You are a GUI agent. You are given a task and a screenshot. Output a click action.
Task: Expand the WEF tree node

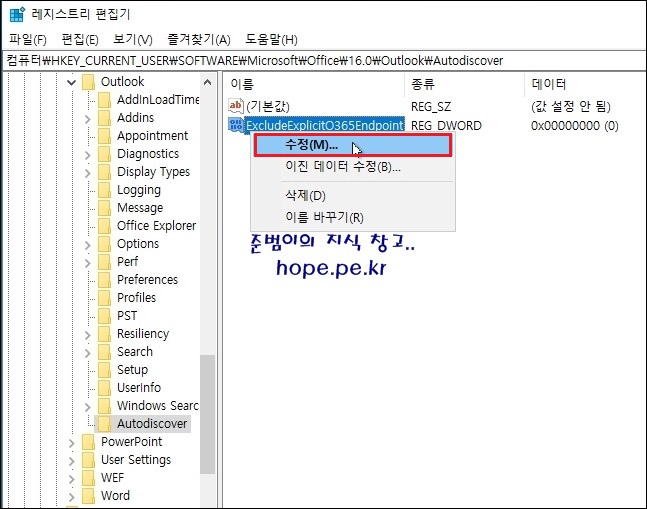click(71, 479)
